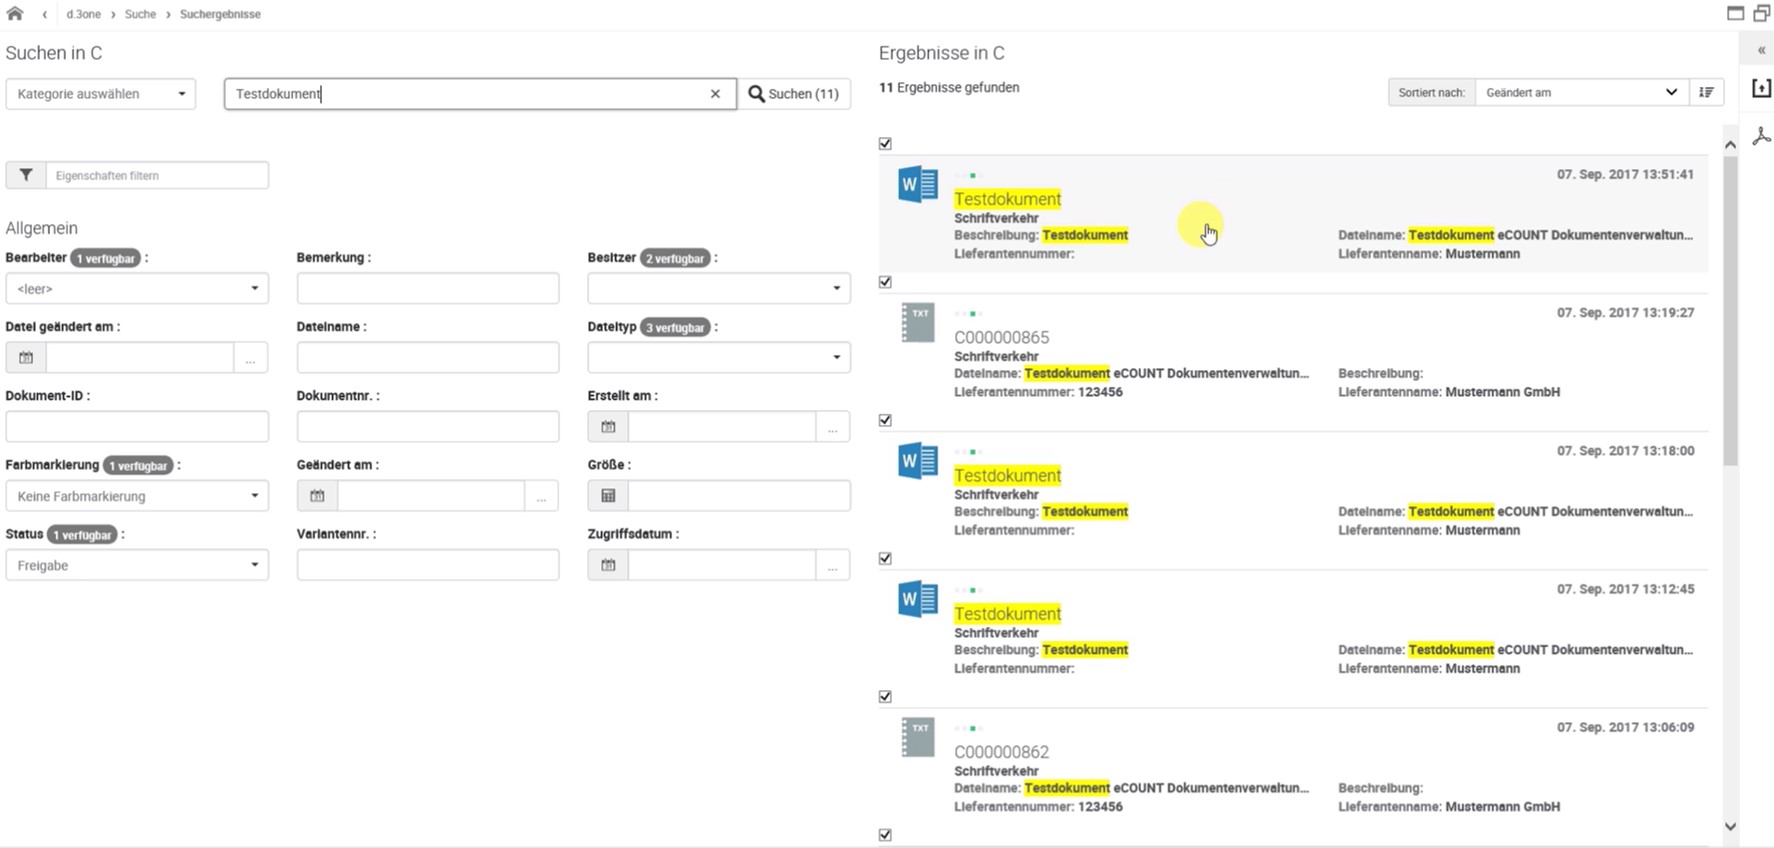1774x848 pixels.
Task: Click the filter funnel icon
Action: click(x=26, y=175)
